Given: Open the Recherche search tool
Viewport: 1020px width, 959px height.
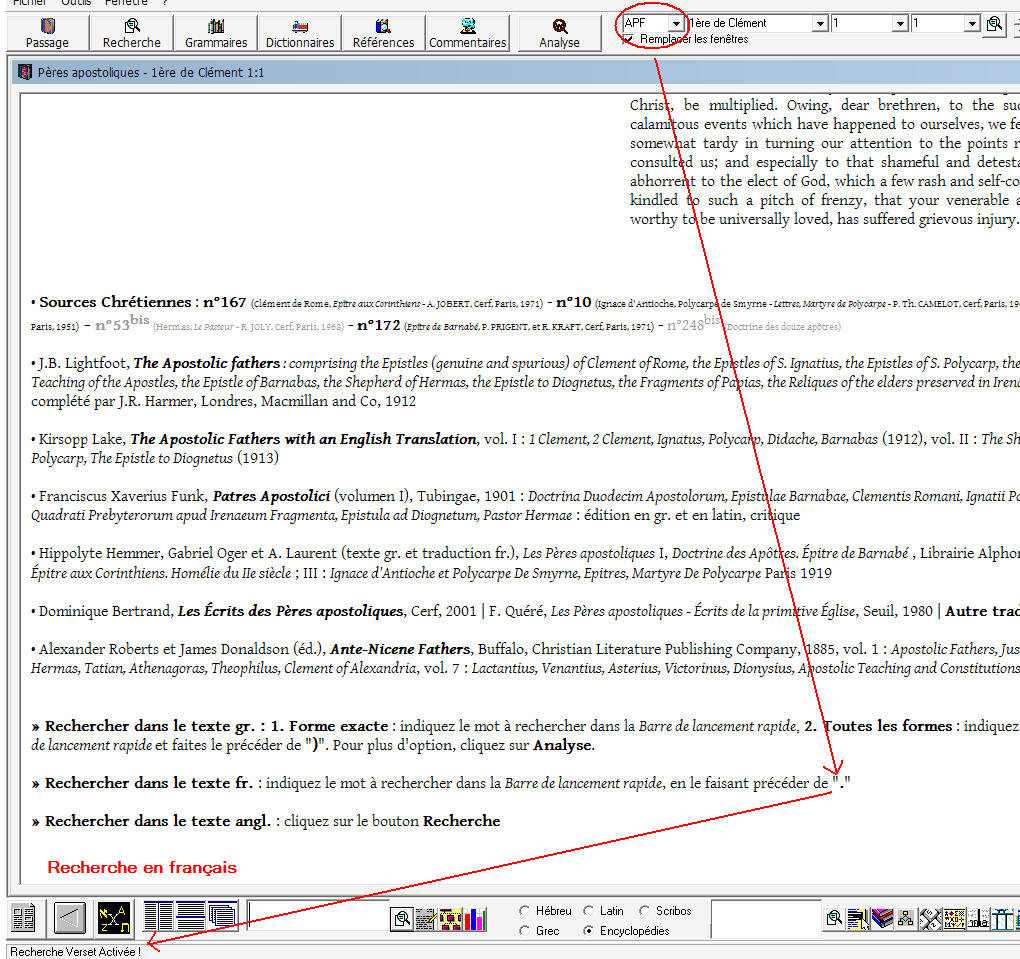Looking at the screenshot, I should pyautogui.click(x=131, y=33).
